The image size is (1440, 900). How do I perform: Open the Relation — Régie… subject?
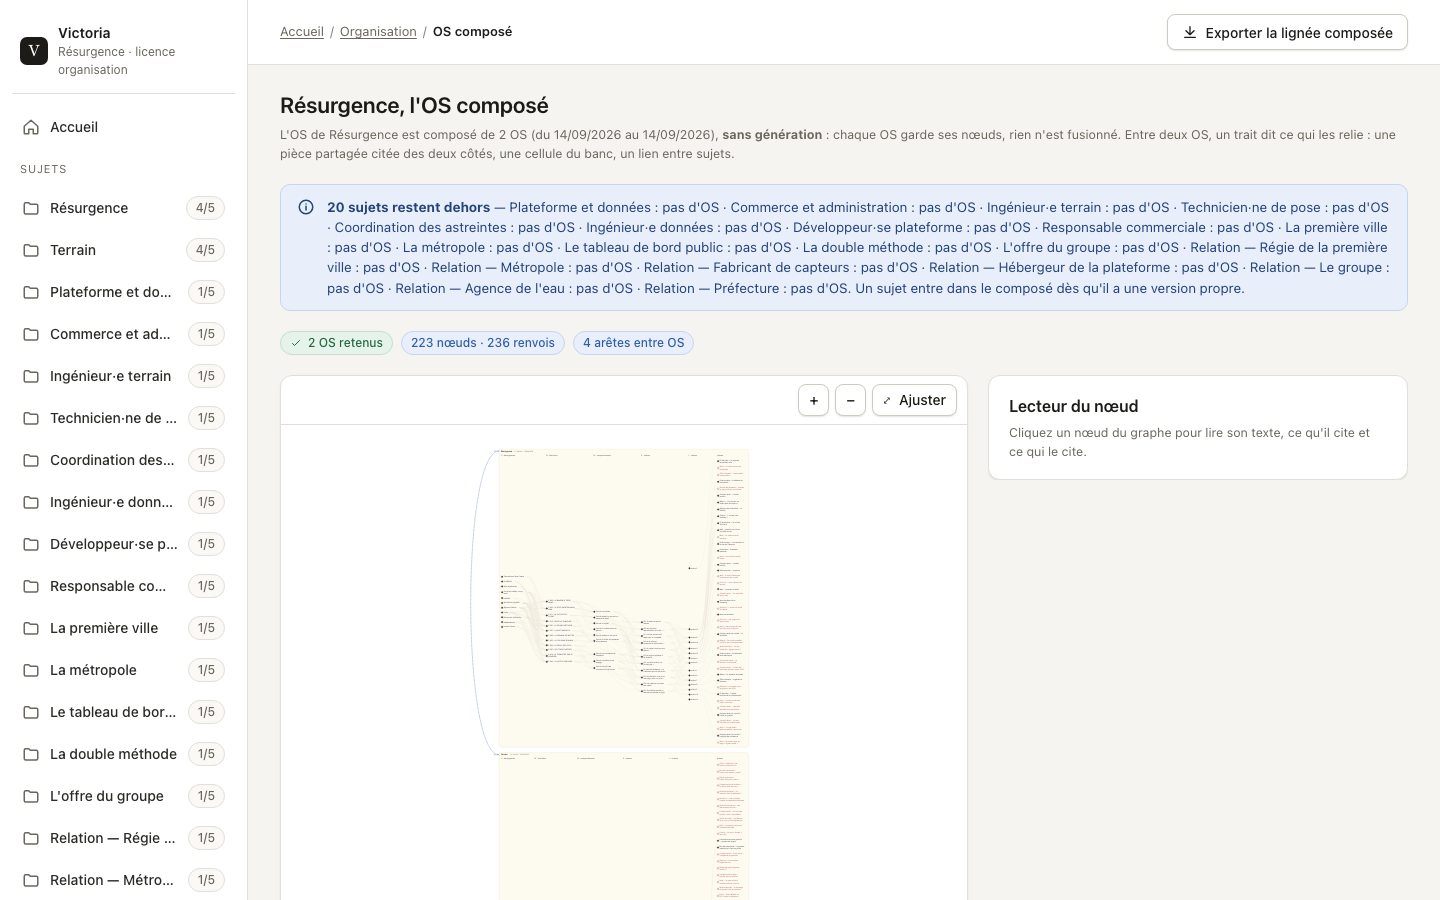point(123,838)
